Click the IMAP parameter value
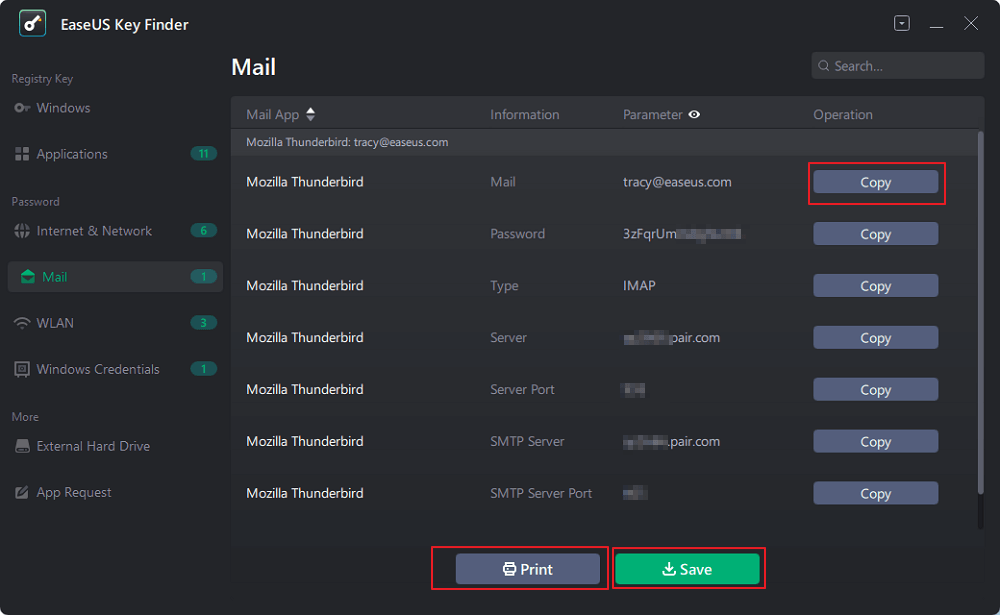This screenshot has width=1000, height=615. click(x=639, y=286)
